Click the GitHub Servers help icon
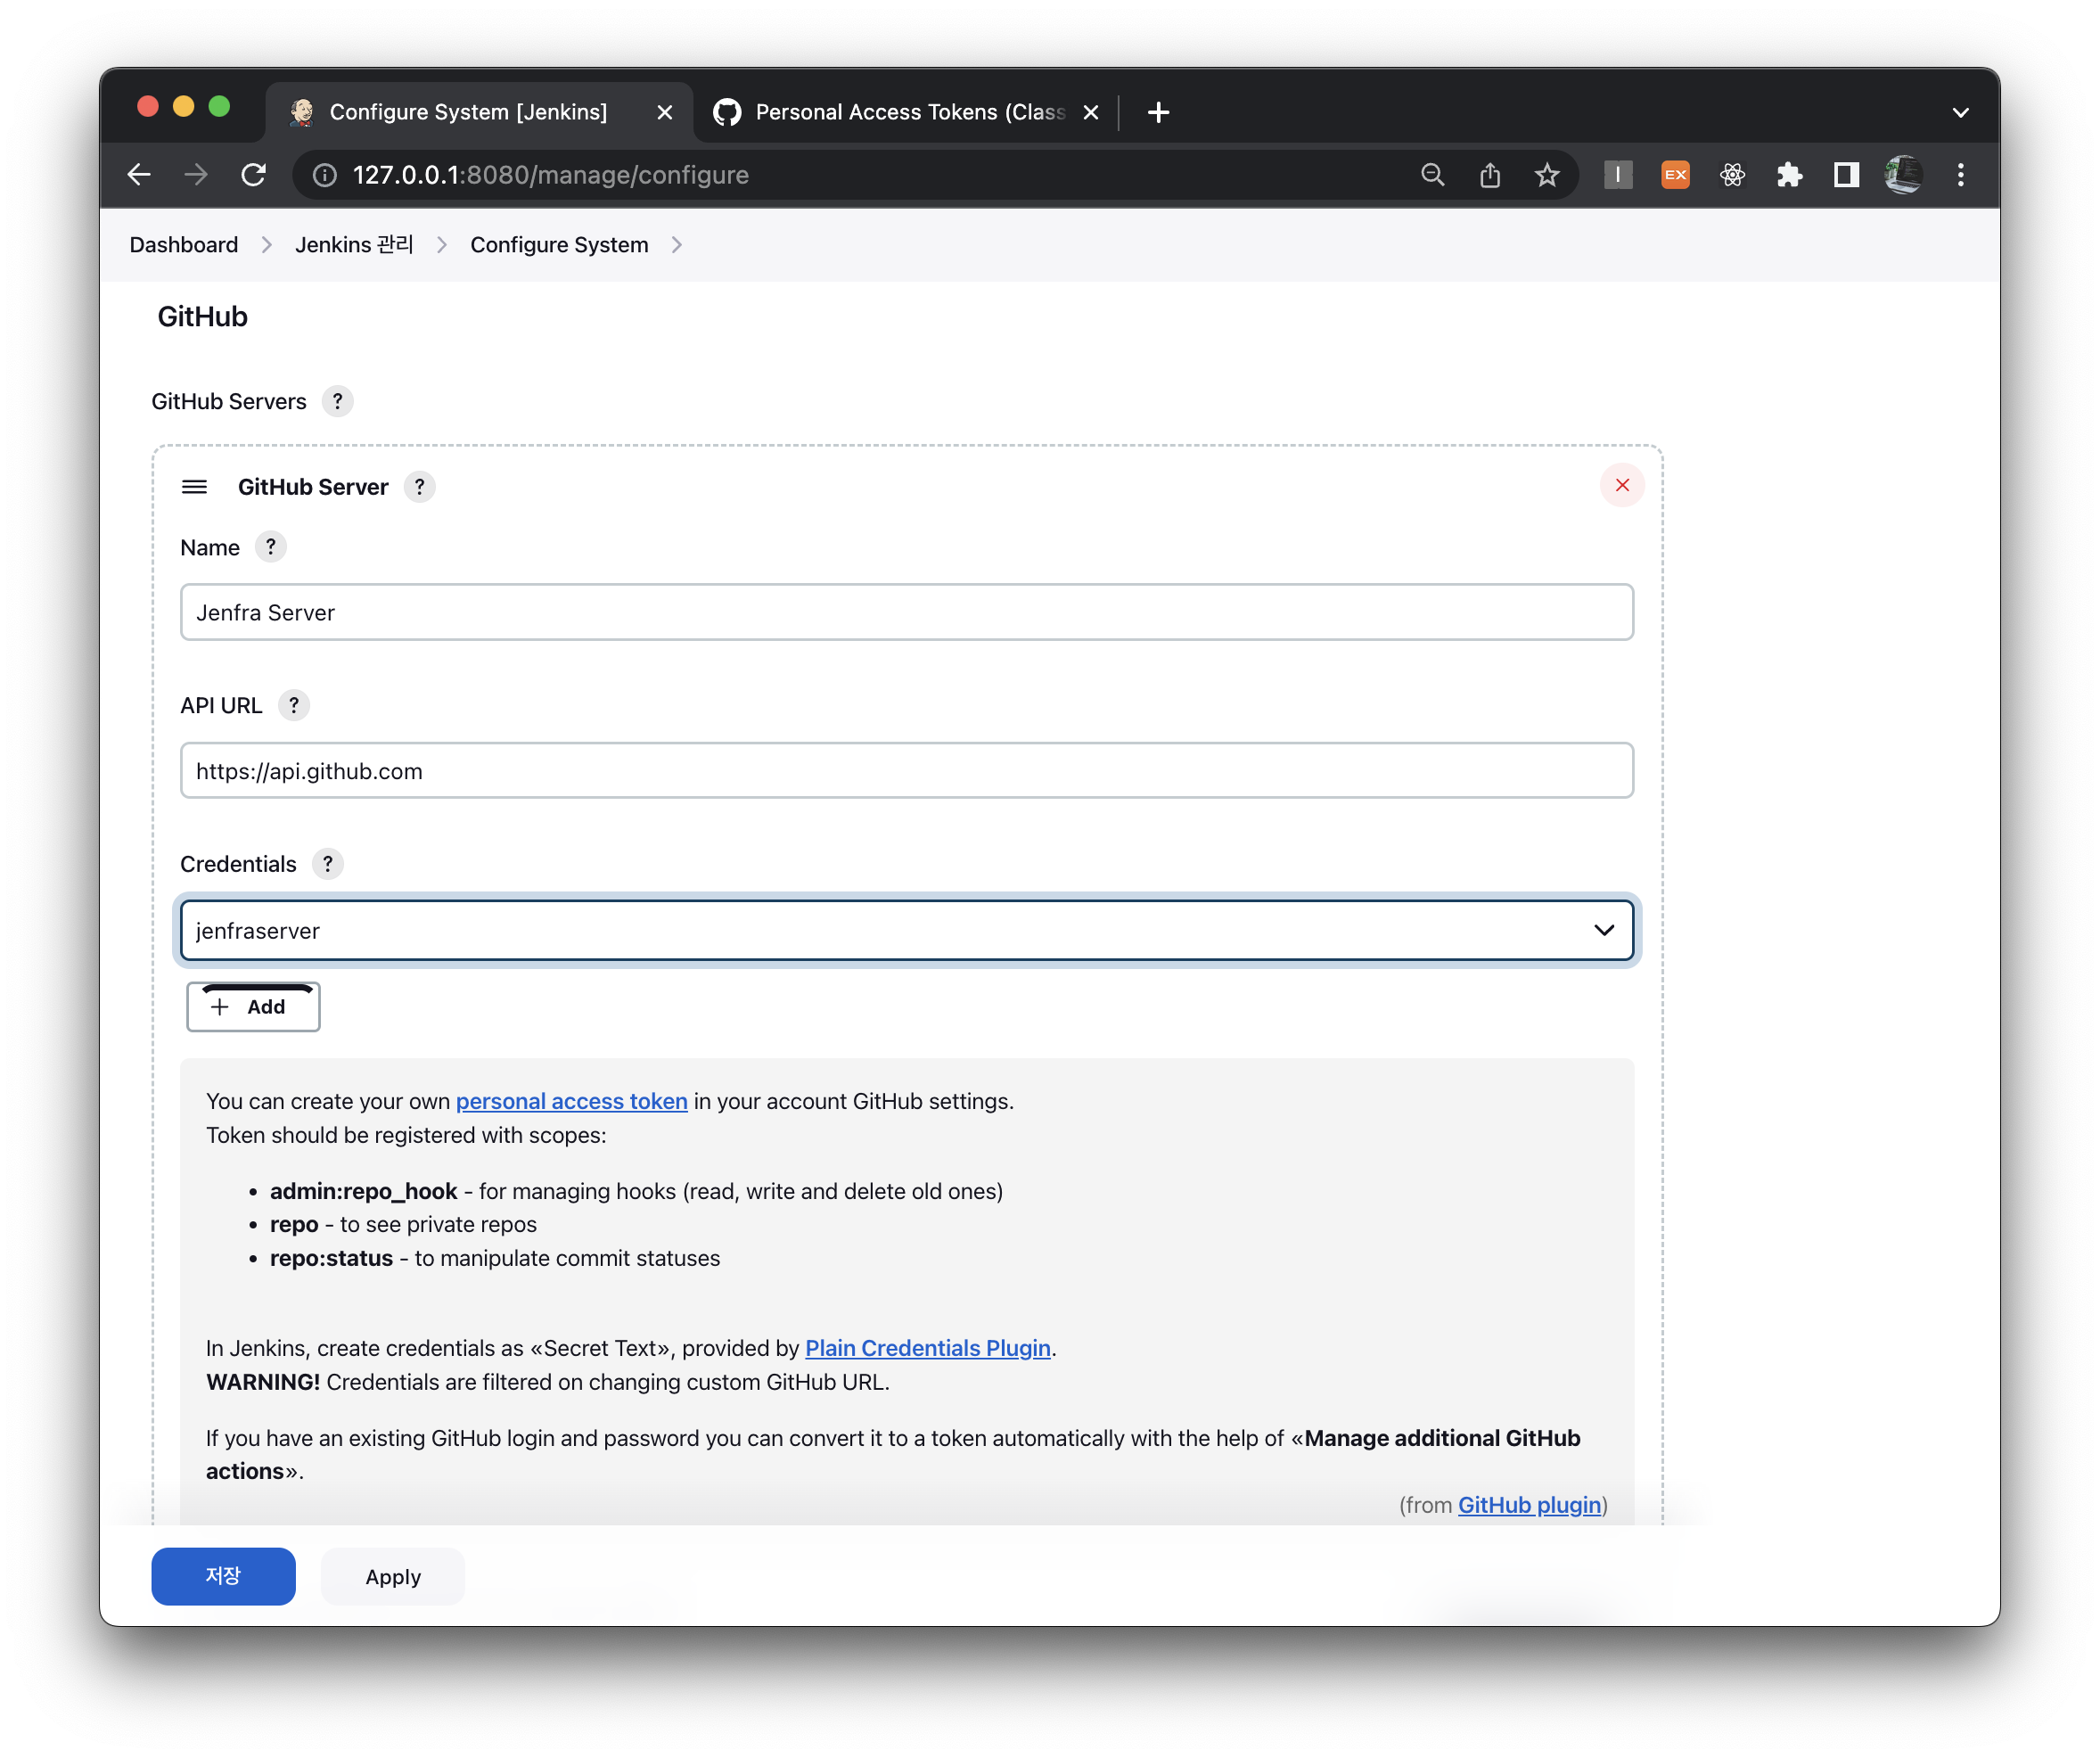The height and width of the screenshot is (1758, 2100). [337, 401]
